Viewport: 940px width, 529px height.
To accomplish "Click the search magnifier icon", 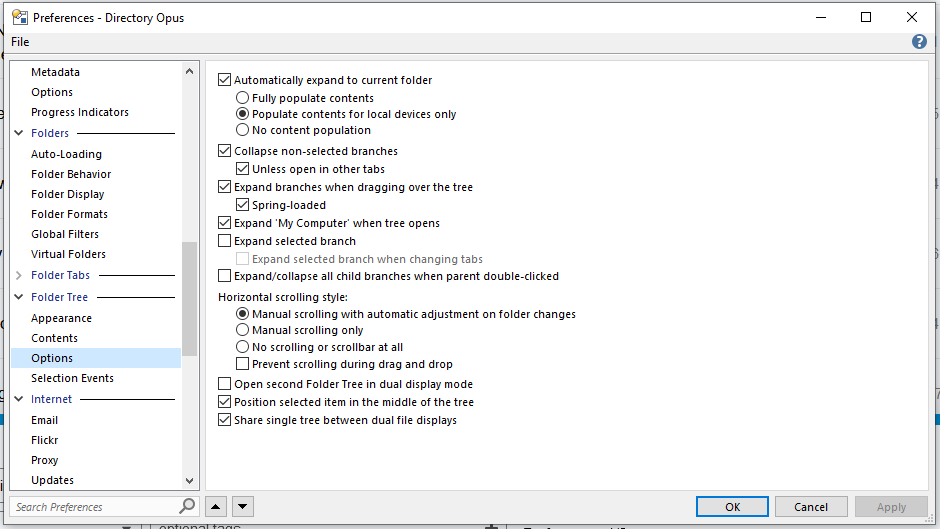I will 187,506.
